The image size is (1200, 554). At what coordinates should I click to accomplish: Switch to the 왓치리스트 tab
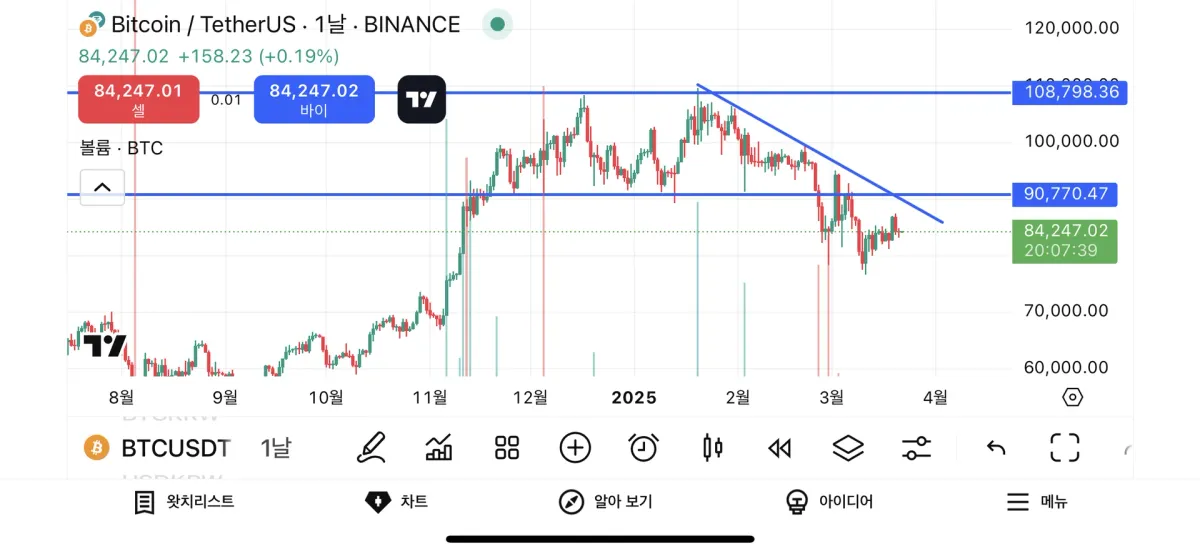coord(185,502)
